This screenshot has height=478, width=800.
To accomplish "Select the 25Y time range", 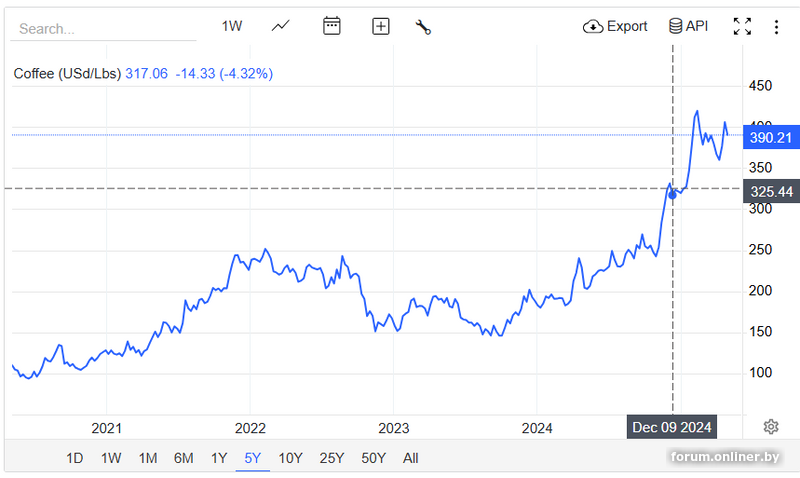I will [x=332, y=458].
